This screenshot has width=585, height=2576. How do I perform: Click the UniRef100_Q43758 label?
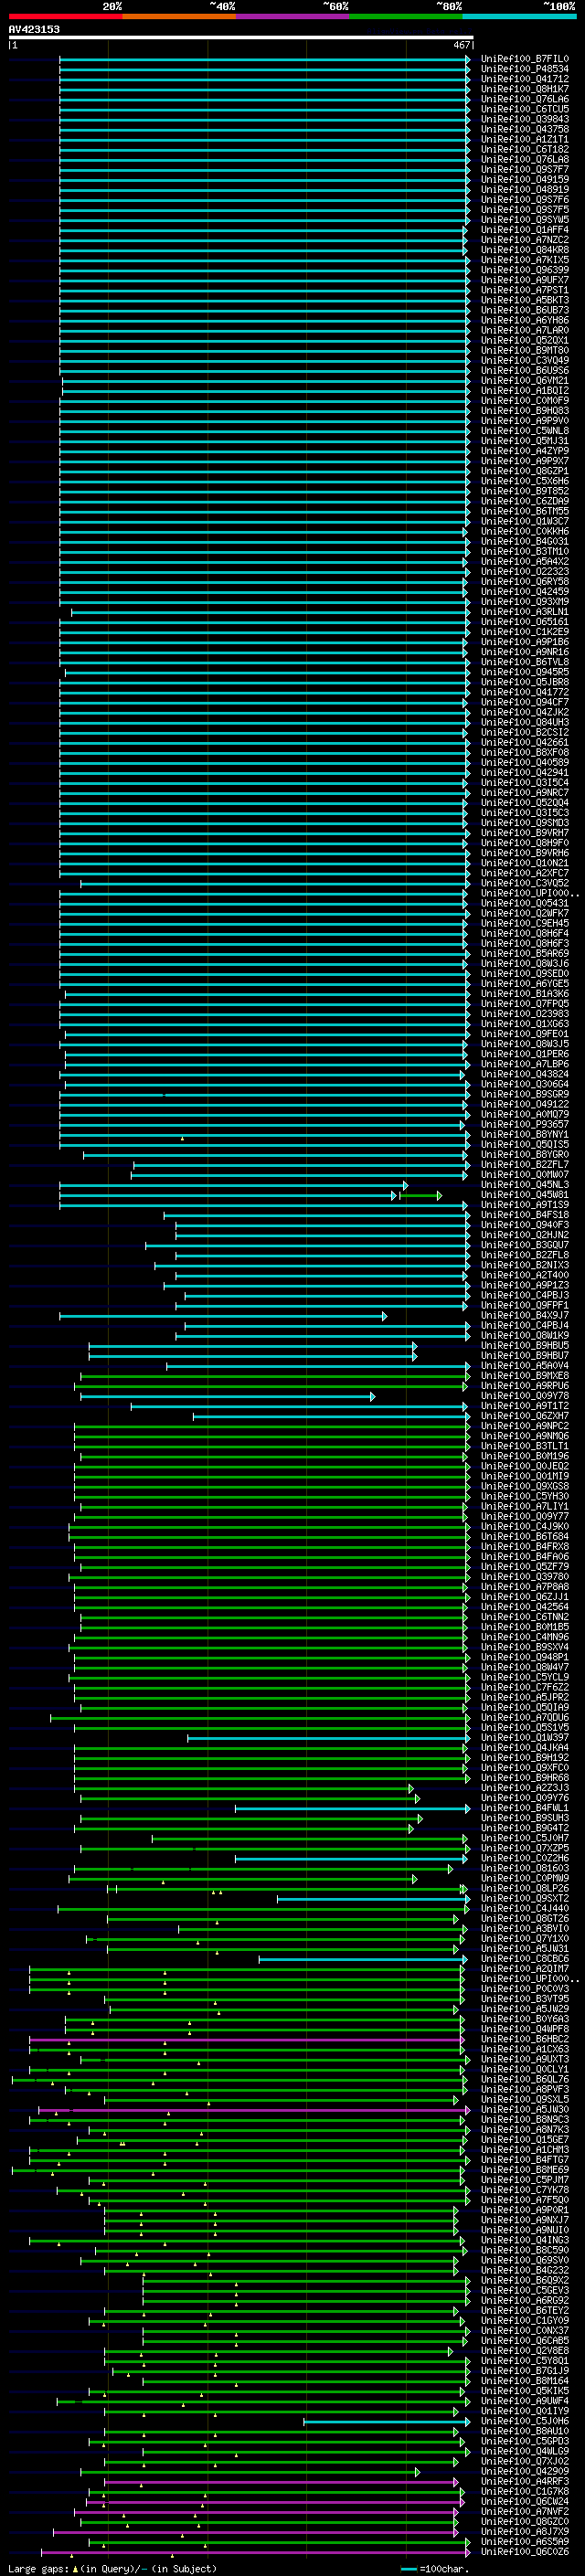click(x=524, y=129)
